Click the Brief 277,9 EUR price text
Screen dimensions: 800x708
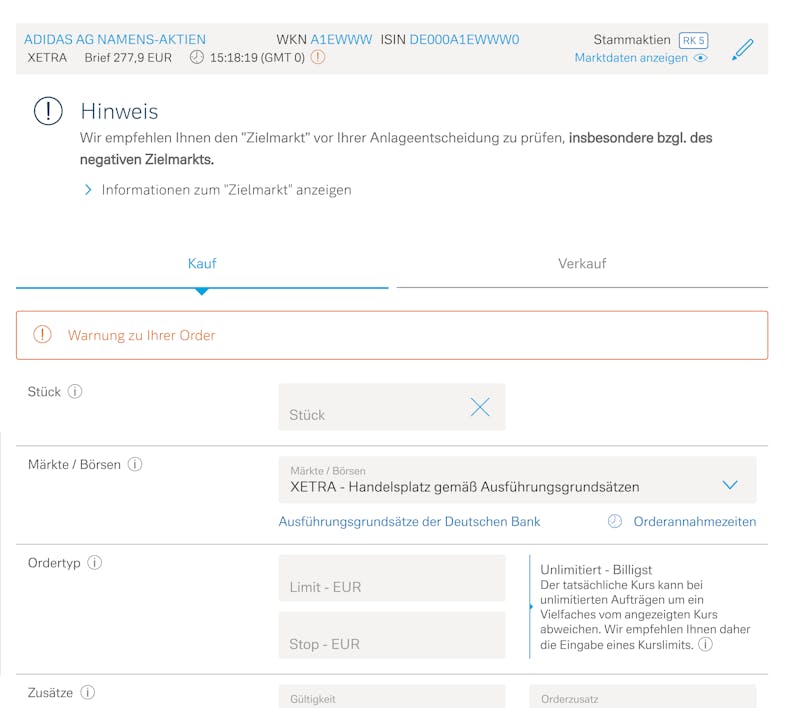pos(128,58)
